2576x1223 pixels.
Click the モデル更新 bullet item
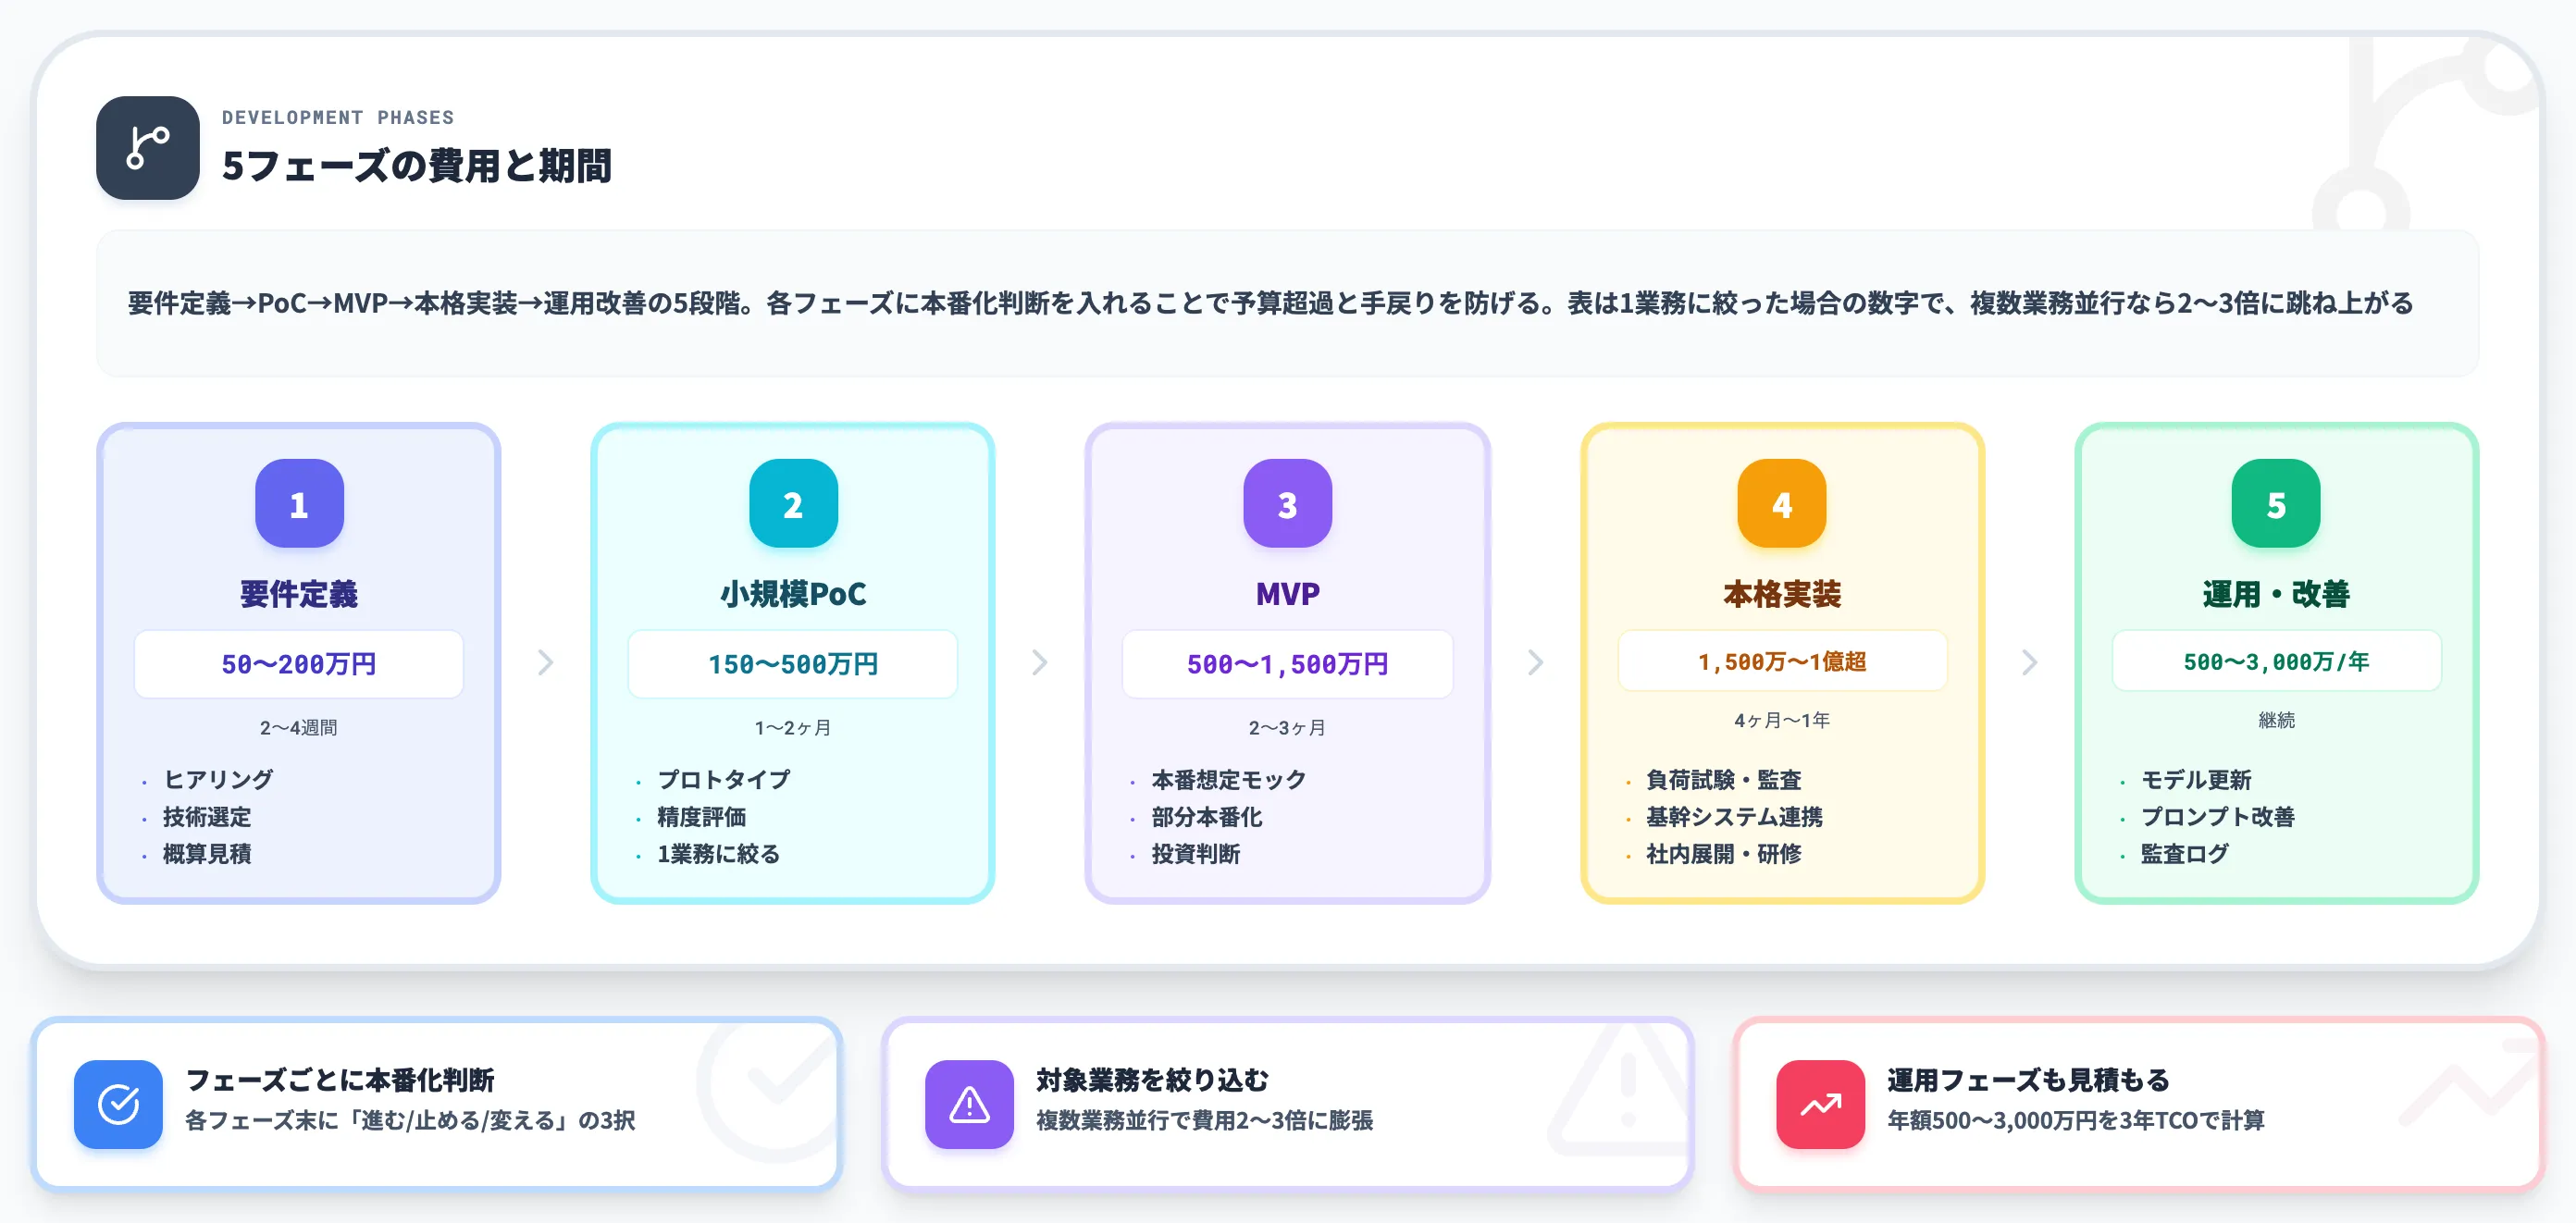tap(2196, 779)
